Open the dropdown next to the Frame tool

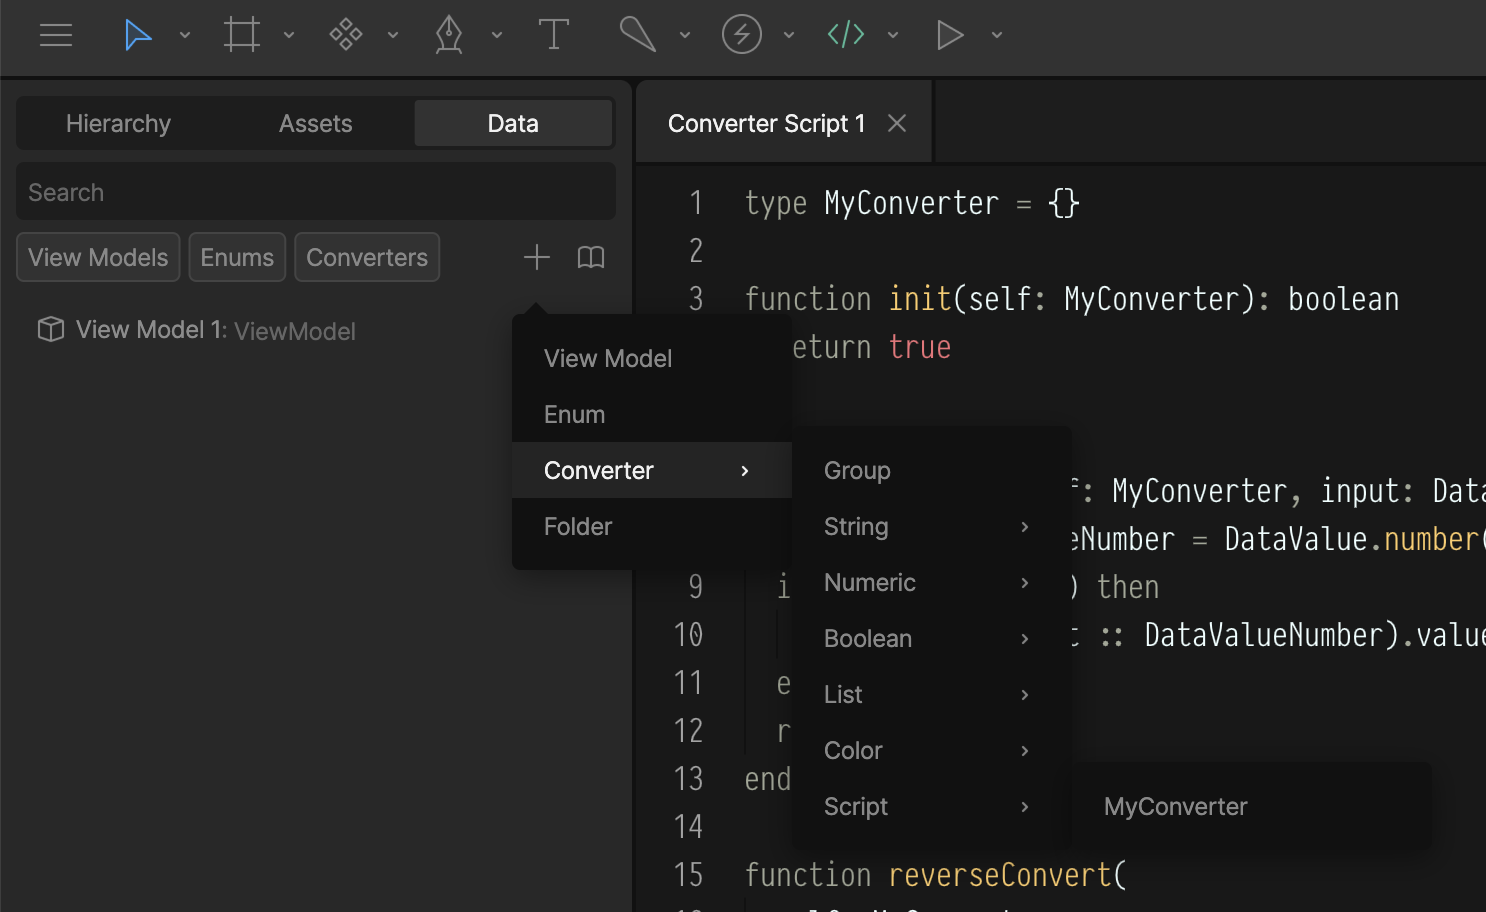click(x=289, y=35)
